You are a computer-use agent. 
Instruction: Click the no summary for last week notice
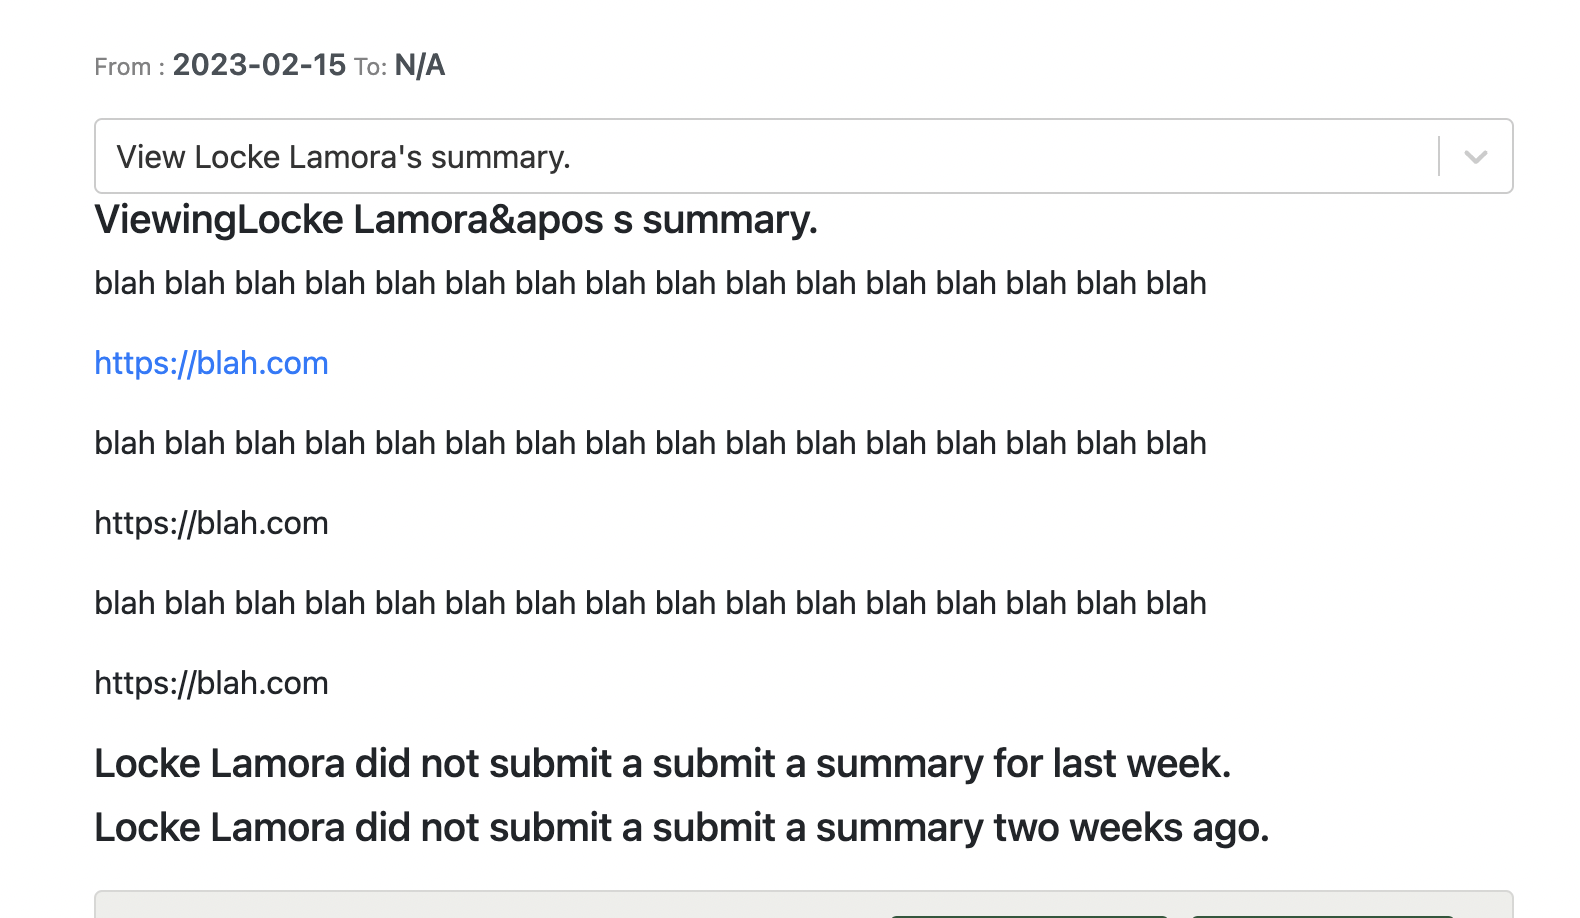(662, 764)
